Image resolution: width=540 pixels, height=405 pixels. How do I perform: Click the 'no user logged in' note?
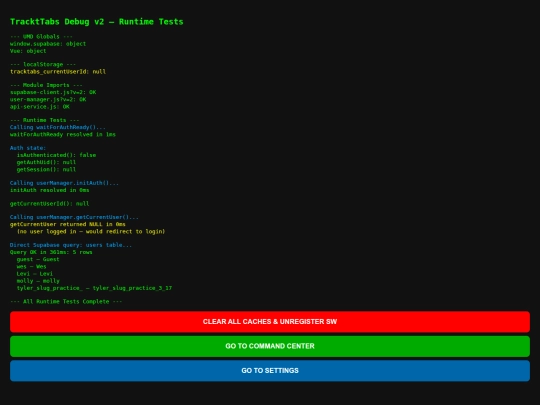(91, 232)
